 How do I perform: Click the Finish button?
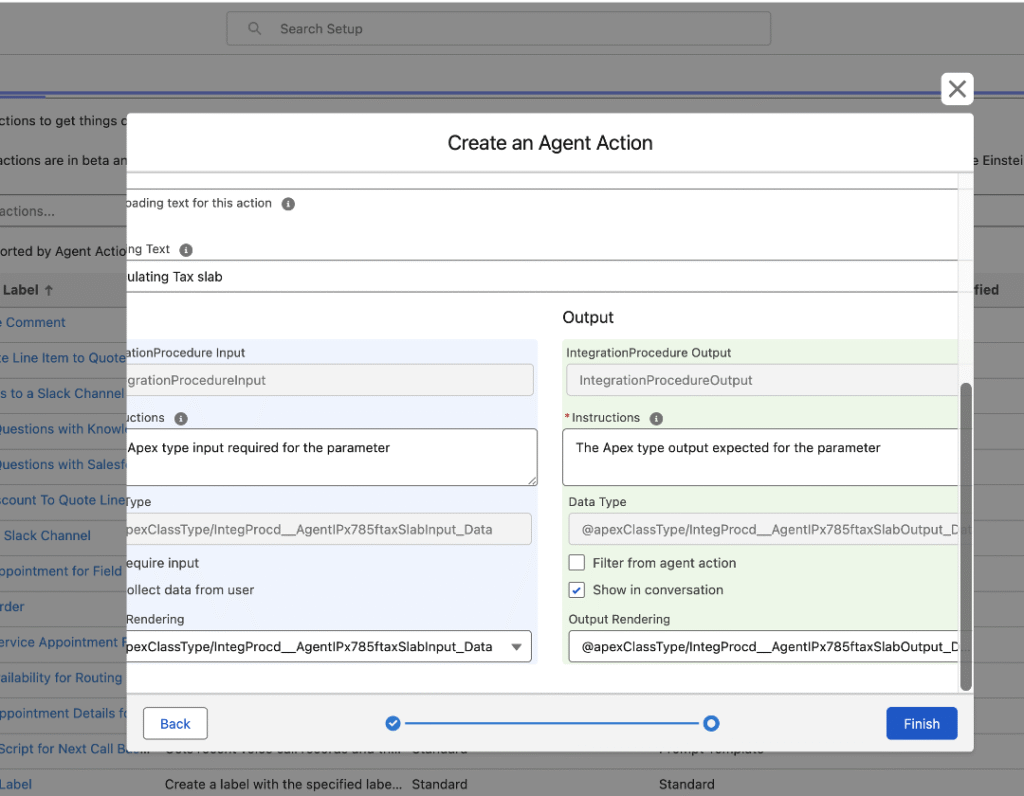921,724
